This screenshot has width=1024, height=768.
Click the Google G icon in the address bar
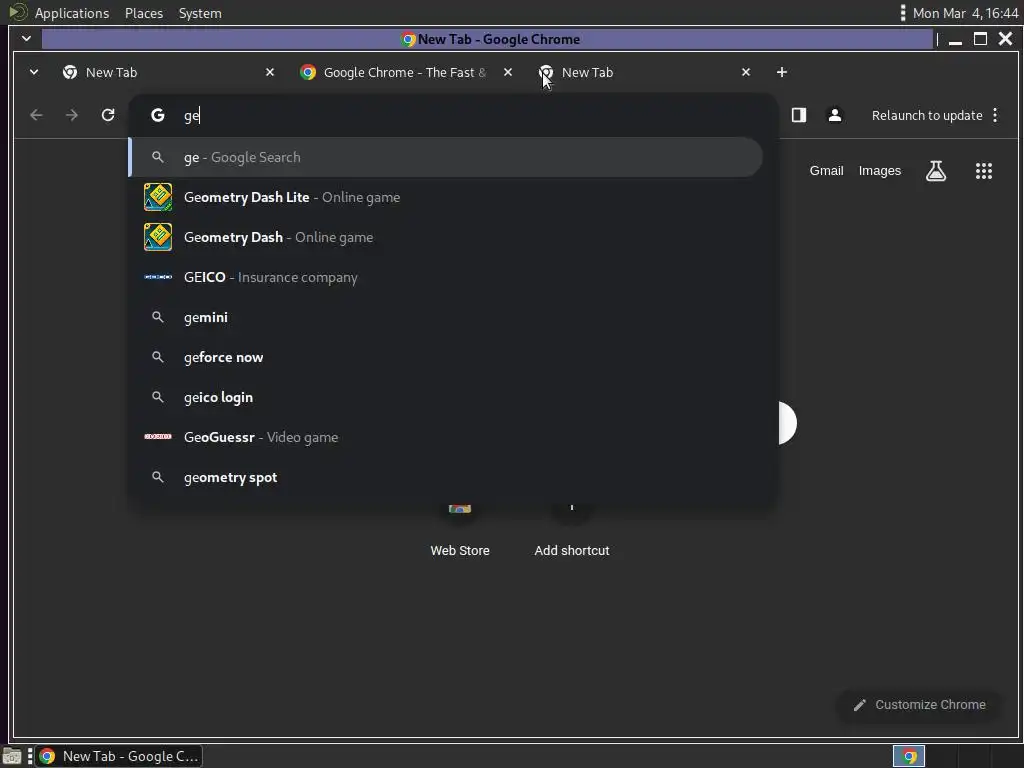[x=157, y=116]
